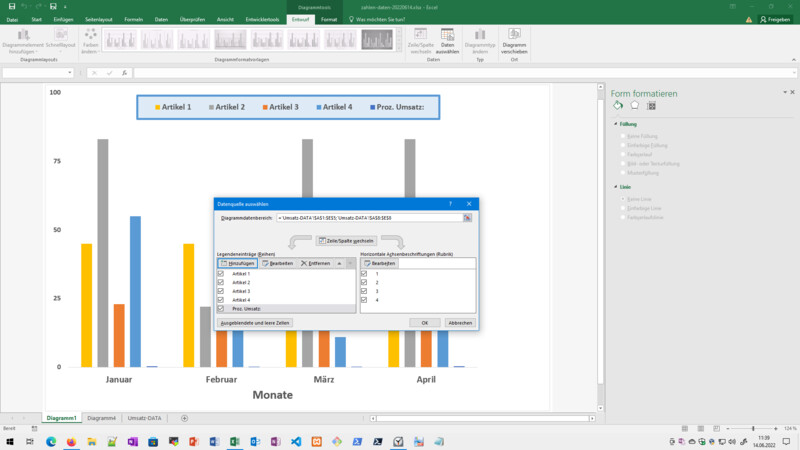Click Bearbeiten for horizontal axis labels
The image size is (800, 450).
pos(380,263)
